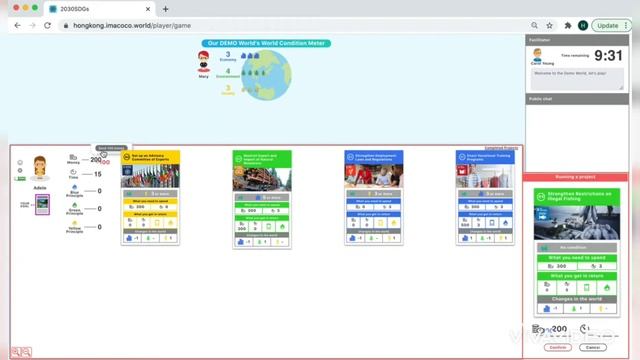Screen dimensions: 640x360
Task: Close the 2030SDGs tab
Action: (148, 9)
